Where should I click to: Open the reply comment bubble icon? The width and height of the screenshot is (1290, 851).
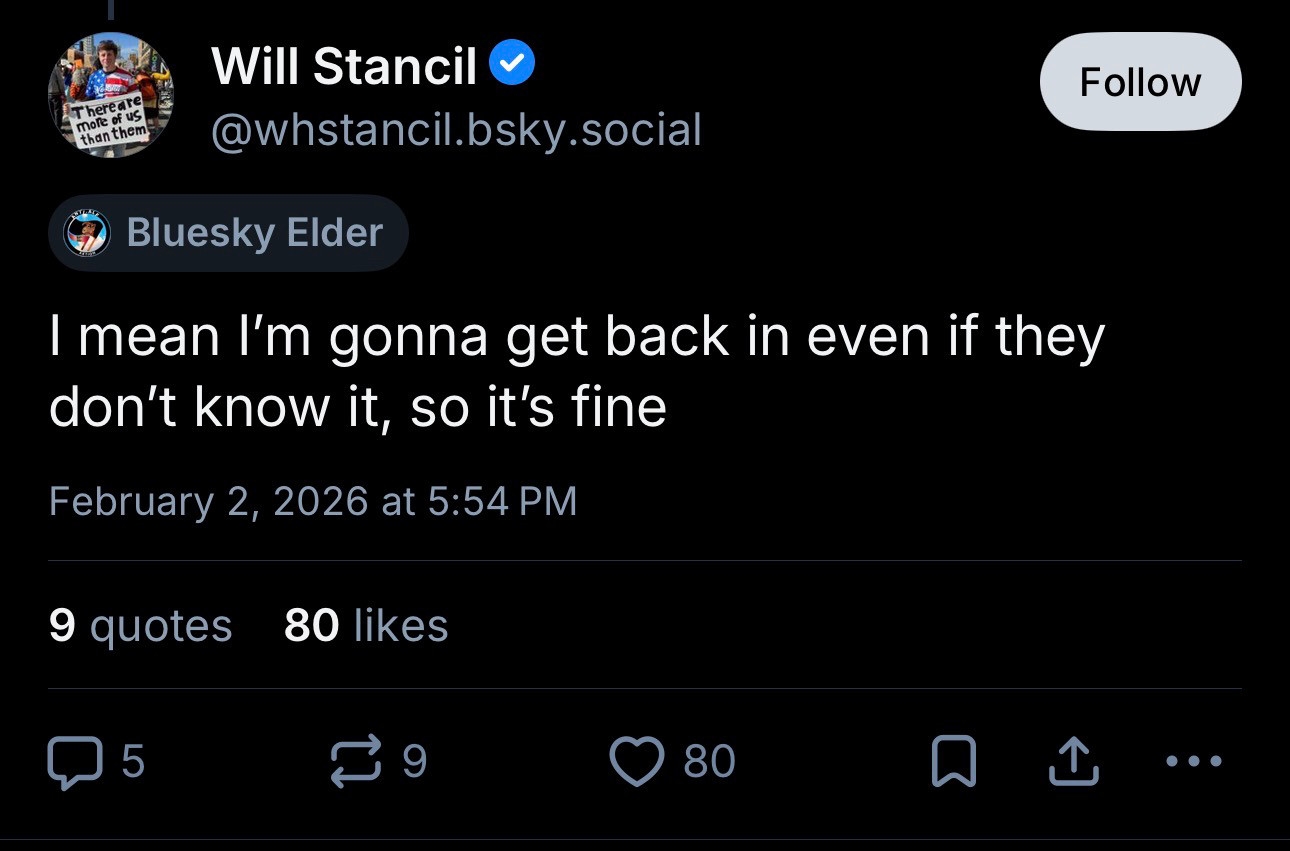pyautogui.click(x=75, y=761)
